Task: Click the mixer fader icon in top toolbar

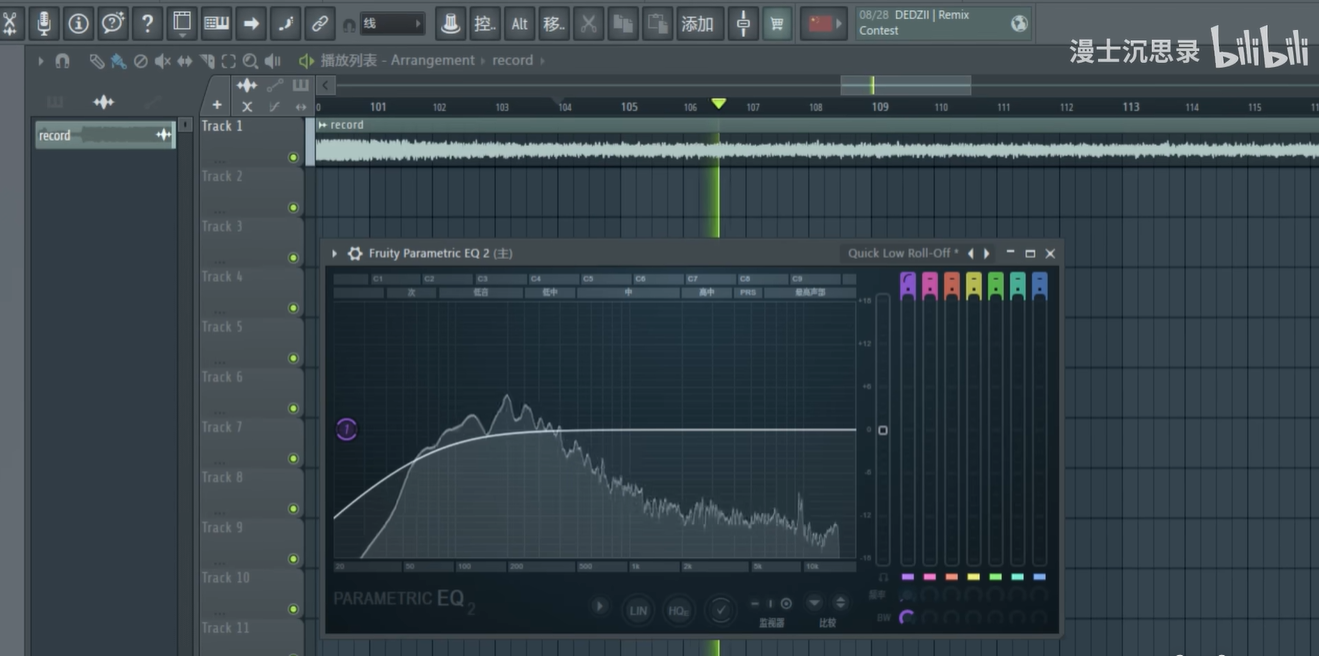Action: click(743, 23)
